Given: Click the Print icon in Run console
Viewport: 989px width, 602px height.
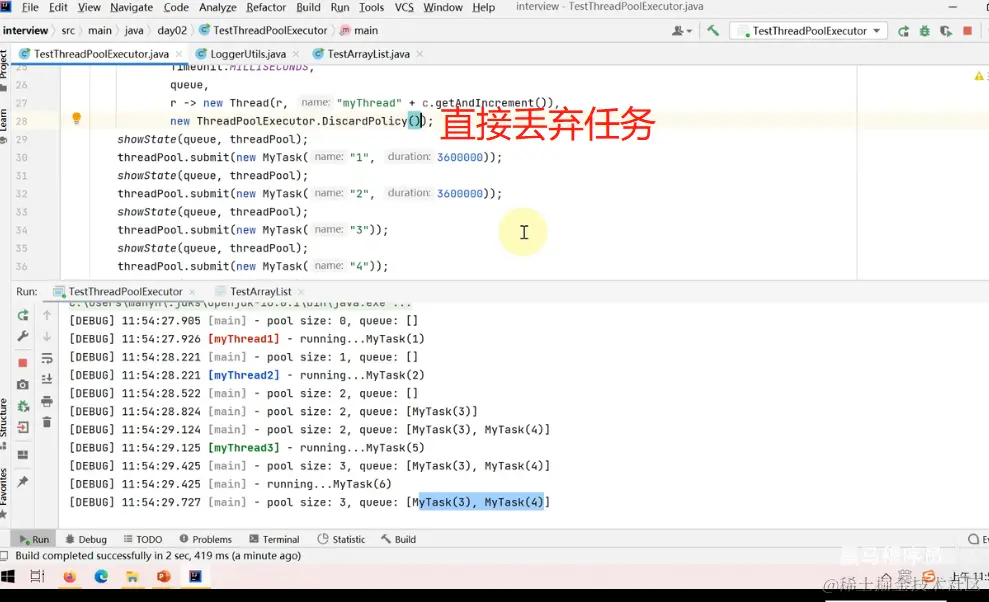Looking at the screenshot, I should tap(47, 401).
